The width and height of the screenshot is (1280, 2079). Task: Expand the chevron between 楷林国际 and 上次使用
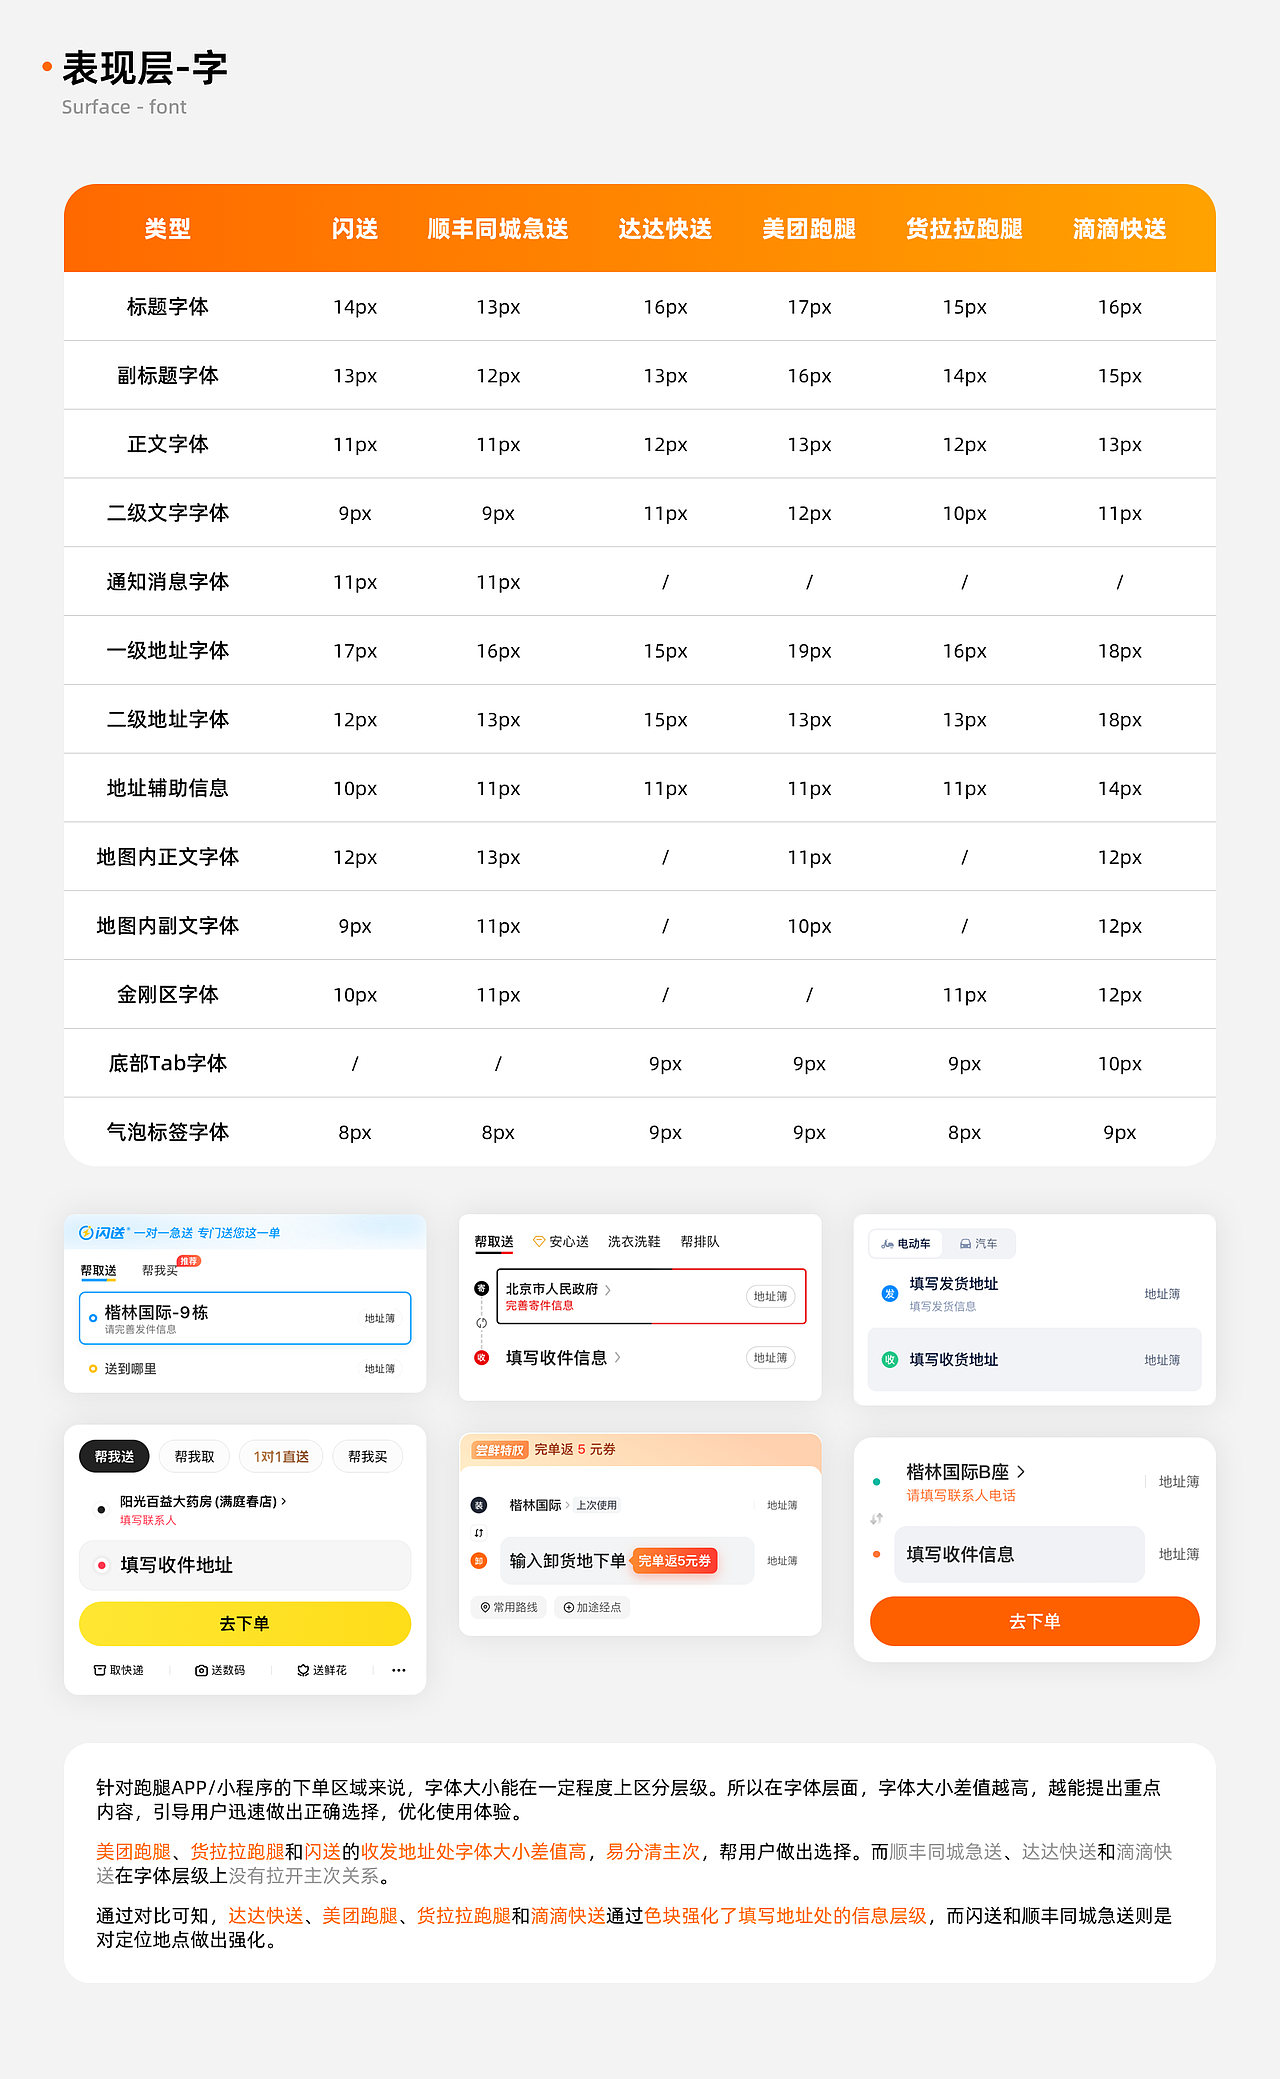click(x=567, y=1505)
